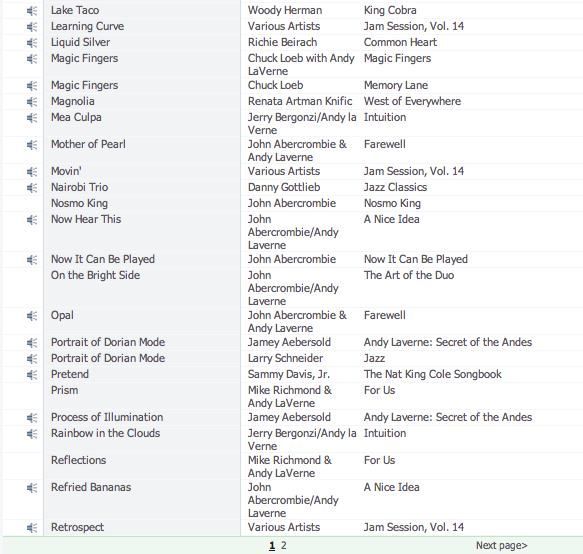Screen dimensions: 583x554
Task: Play the Liquid Silver audio sample
Action: tap(32, 43)
